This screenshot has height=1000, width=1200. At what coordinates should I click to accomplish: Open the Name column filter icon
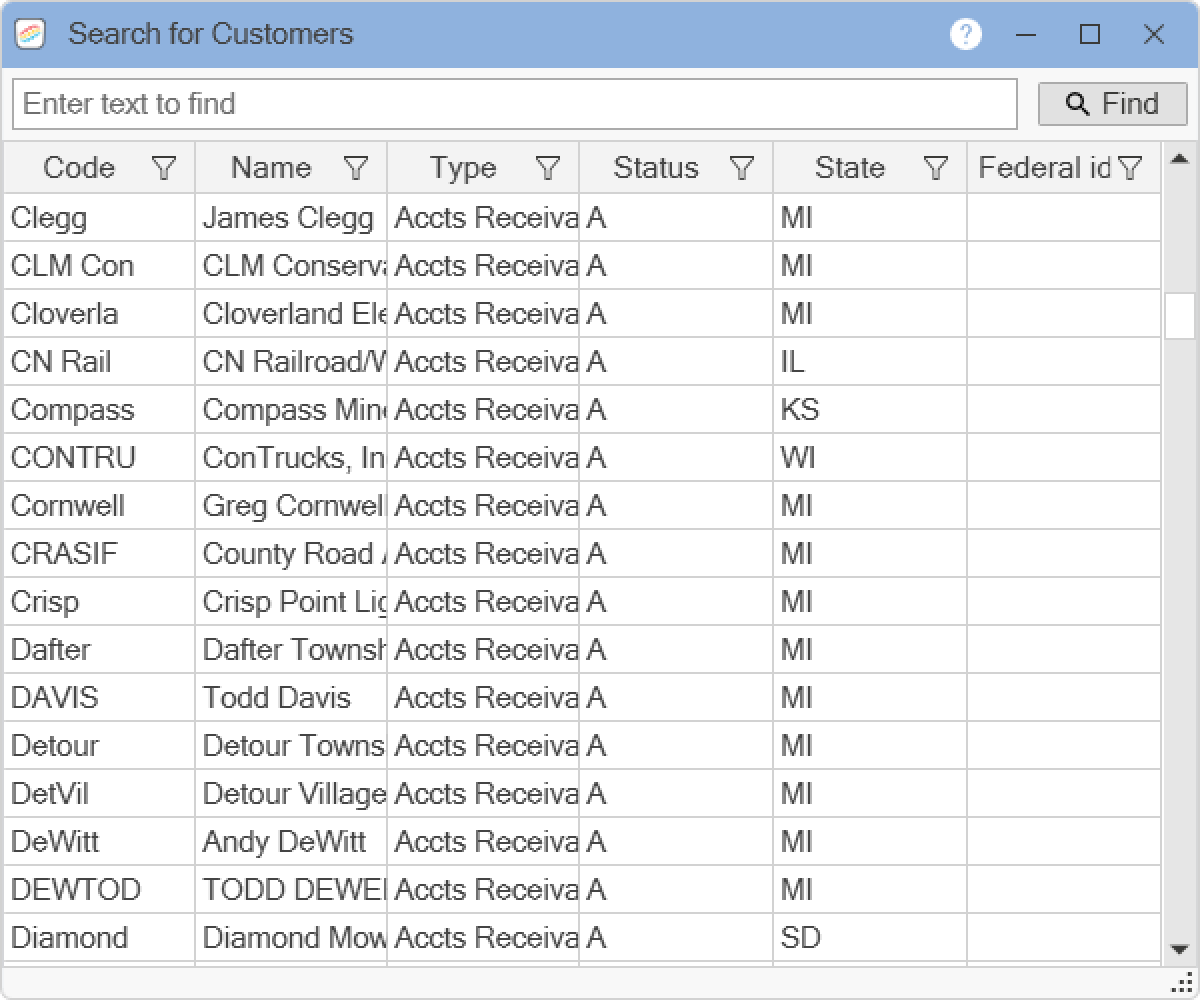pos(356,168)
